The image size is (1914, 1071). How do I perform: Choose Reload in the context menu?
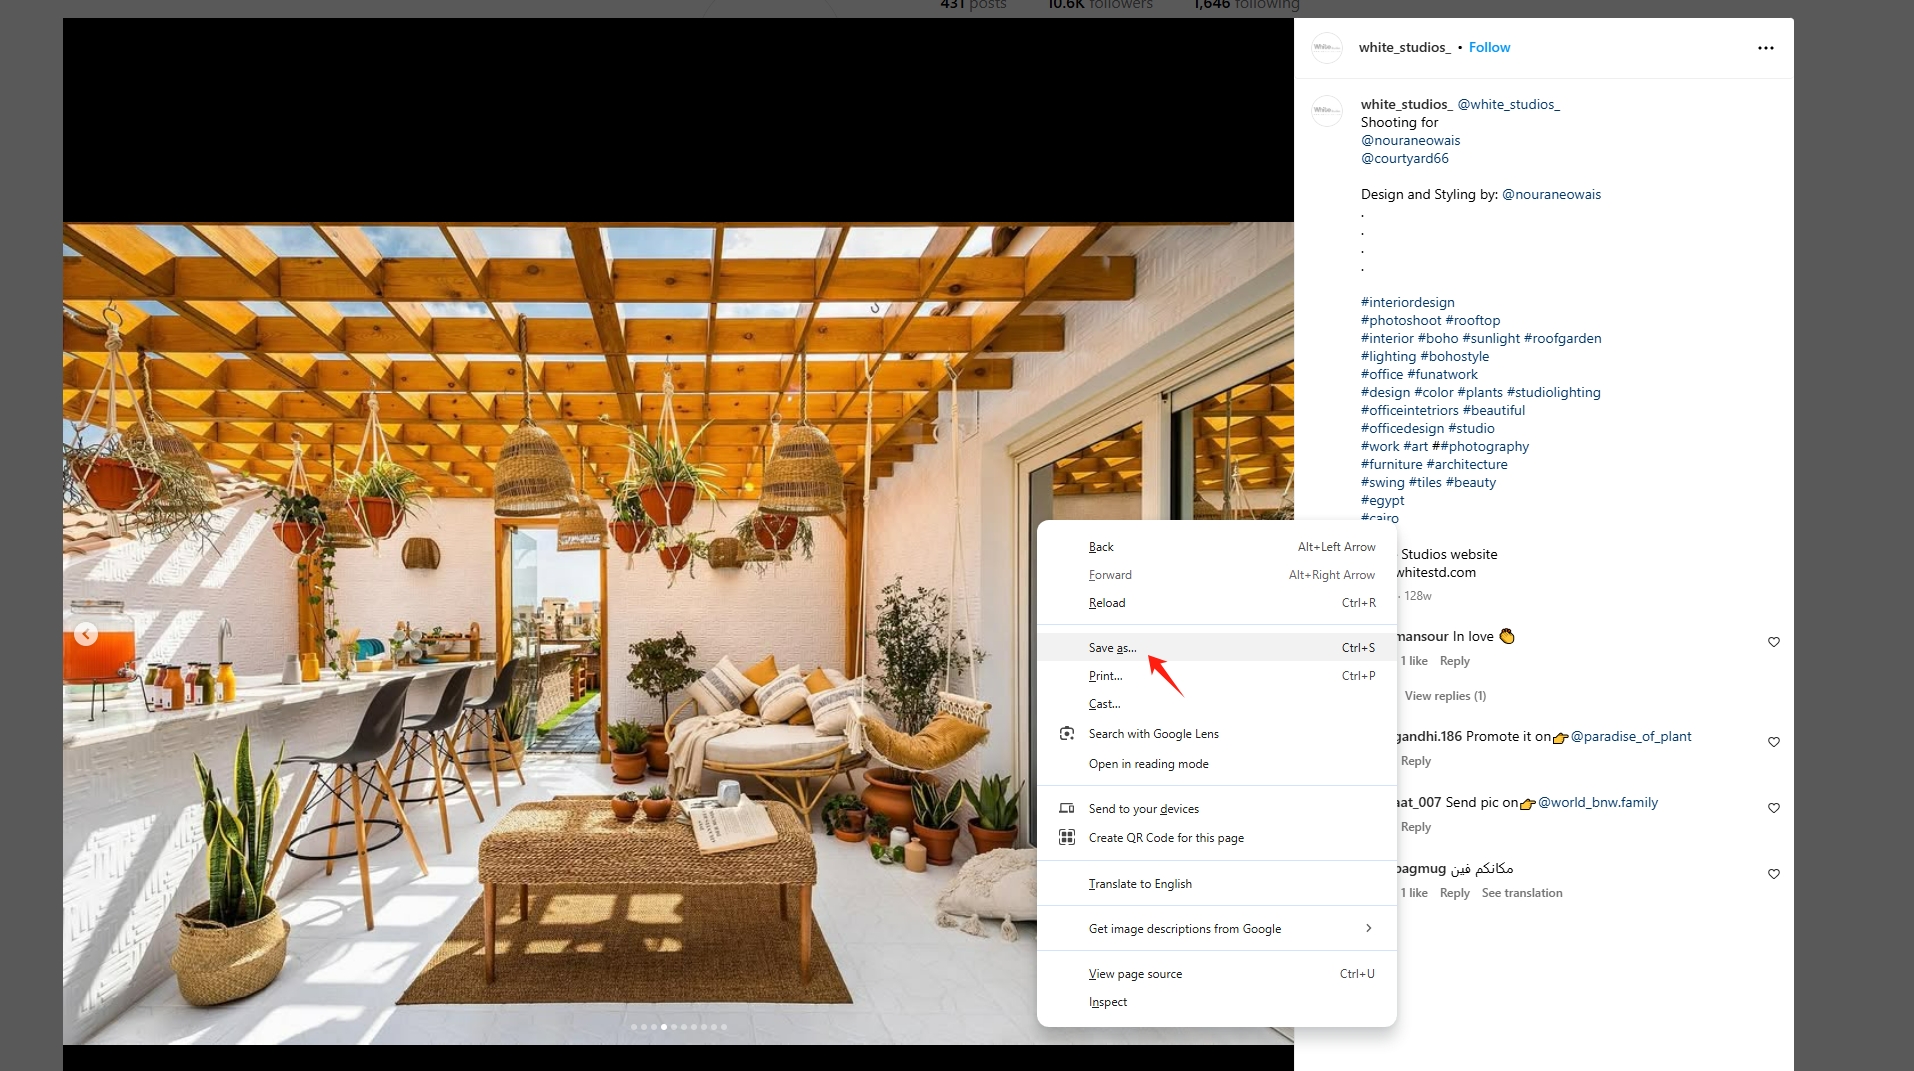coord(1216,603)
